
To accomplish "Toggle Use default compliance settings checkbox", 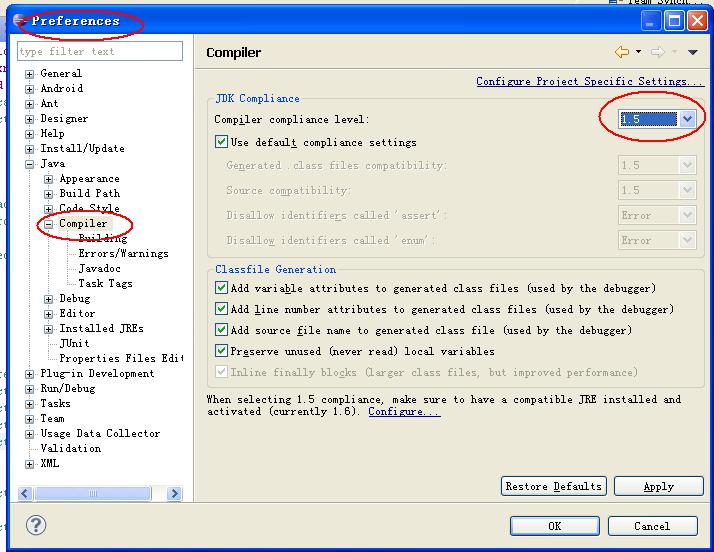I will (x=221, y=142).
